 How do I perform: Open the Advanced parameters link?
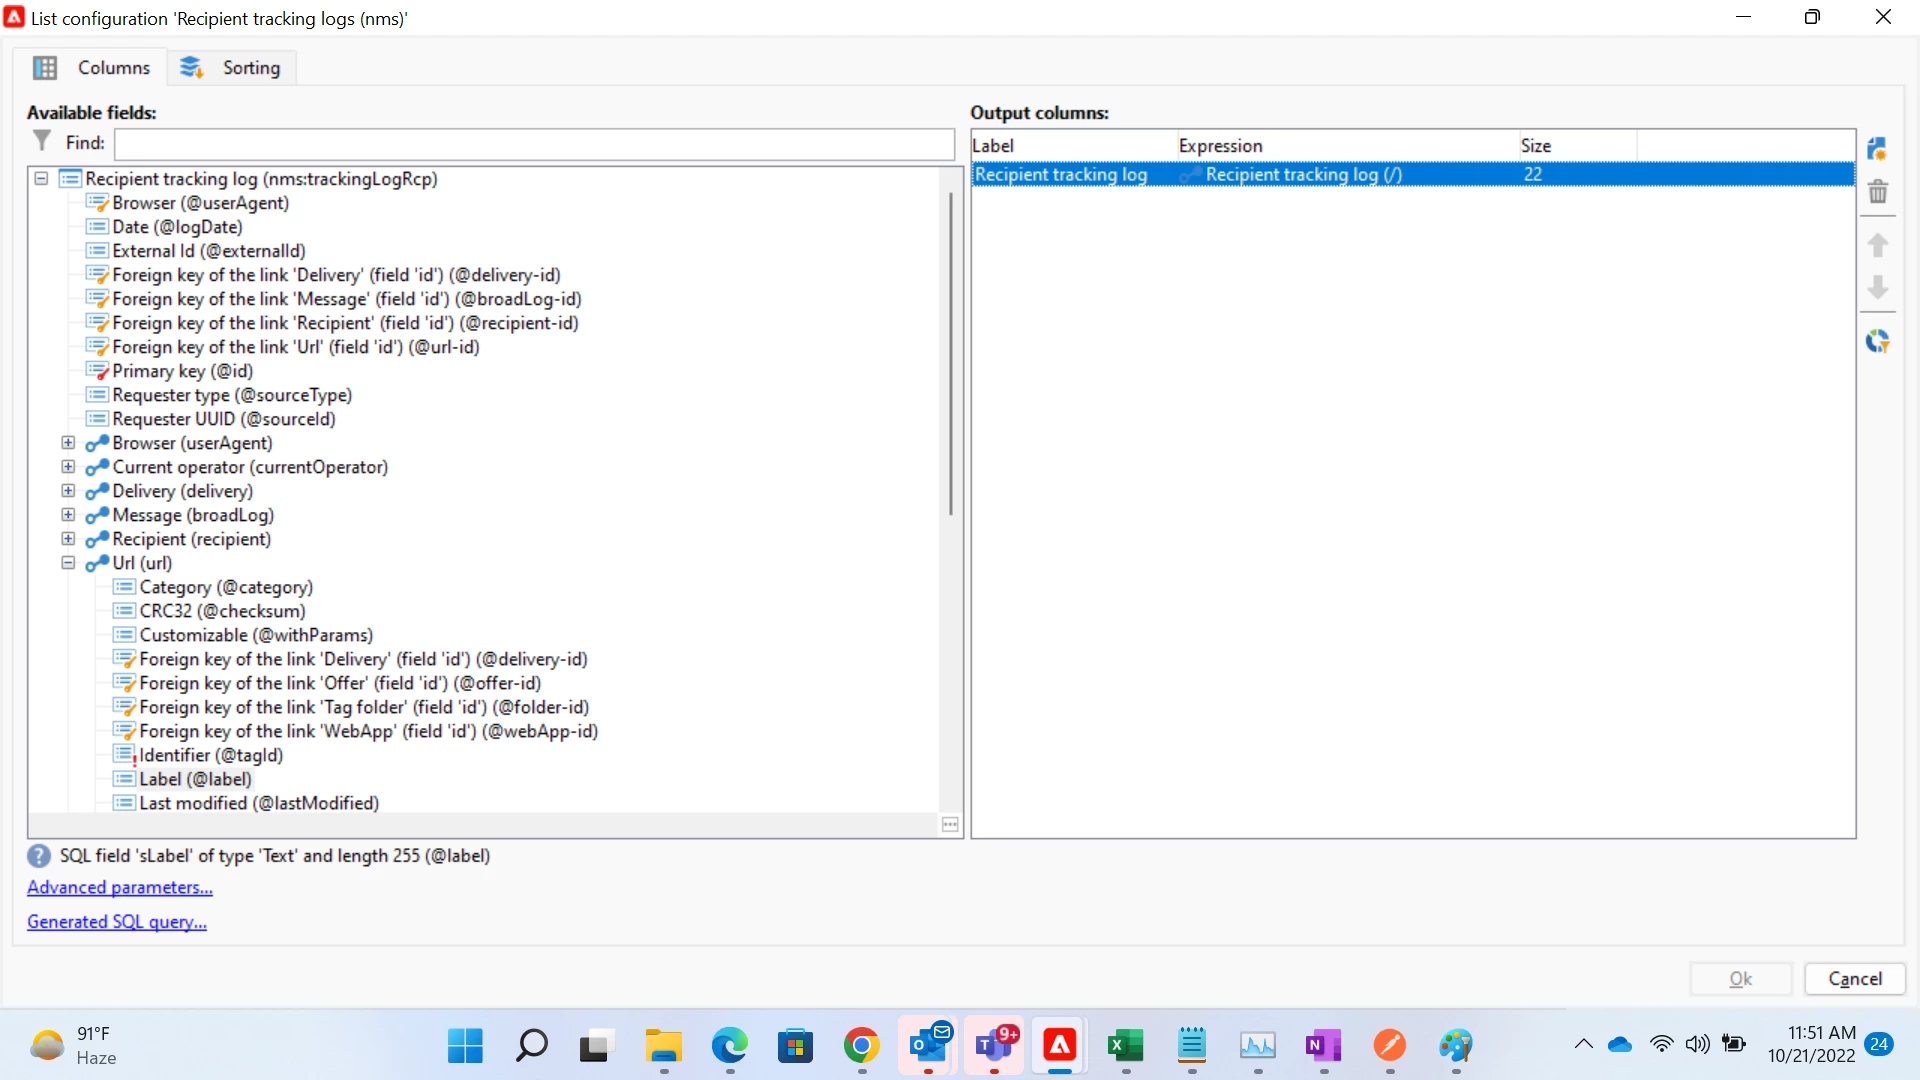[120, 888]
